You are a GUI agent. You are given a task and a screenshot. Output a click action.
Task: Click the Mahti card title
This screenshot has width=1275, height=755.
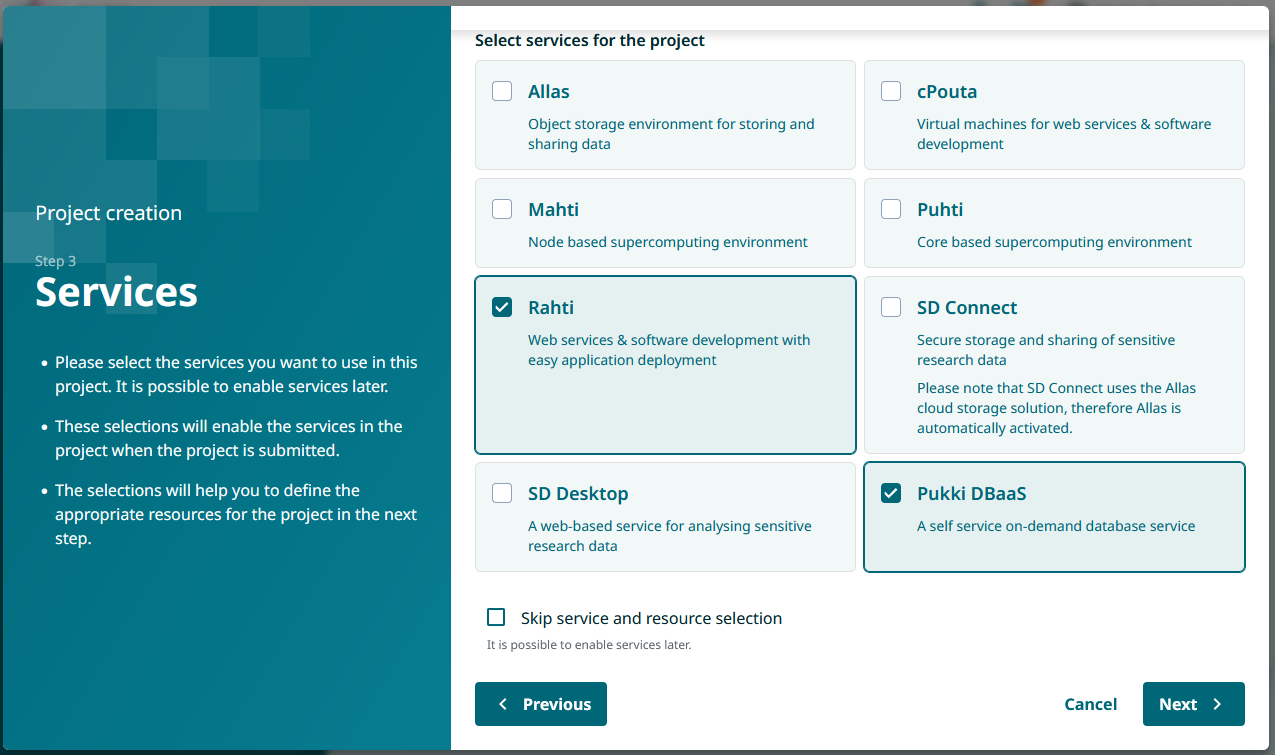click(554, 209)
